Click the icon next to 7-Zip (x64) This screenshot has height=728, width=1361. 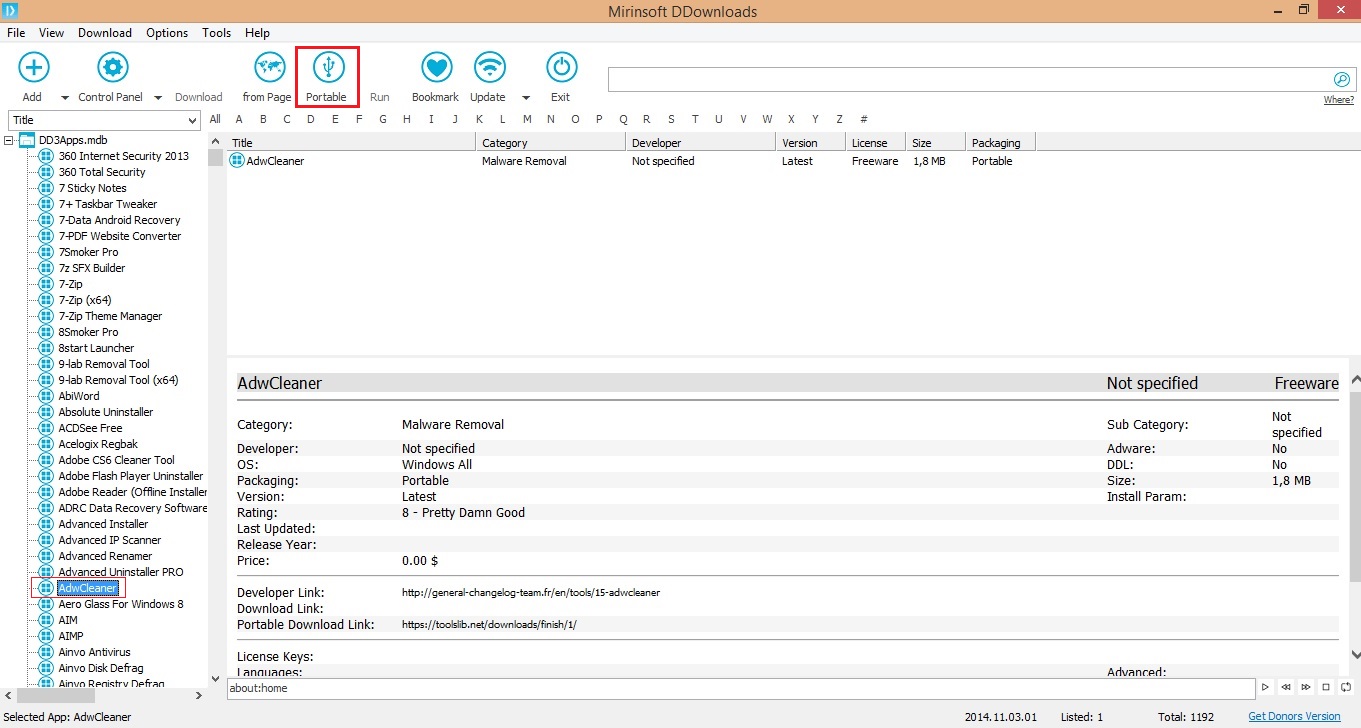45,300
